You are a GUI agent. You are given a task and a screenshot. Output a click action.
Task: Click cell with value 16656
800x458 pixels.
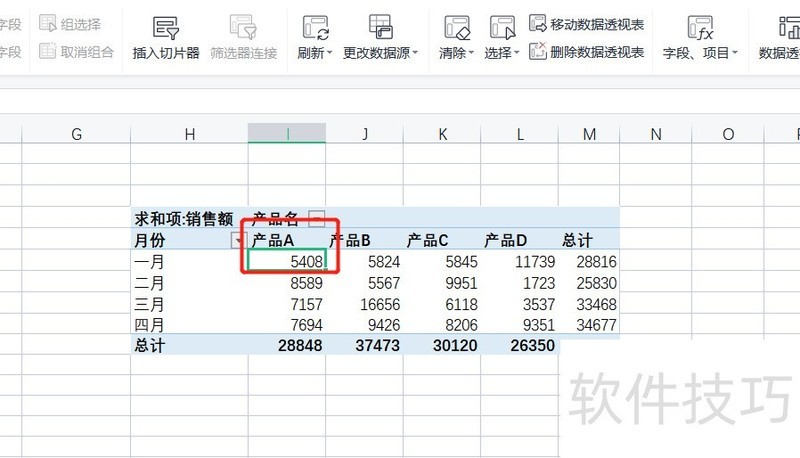(364, 304)
